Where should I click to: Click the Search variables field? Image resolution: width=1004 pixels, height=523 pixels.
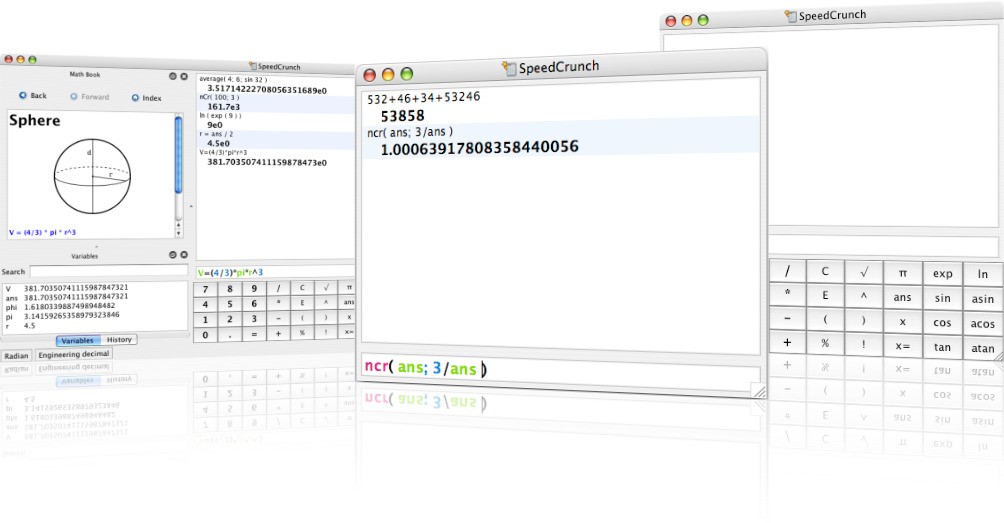coord(107,271)
